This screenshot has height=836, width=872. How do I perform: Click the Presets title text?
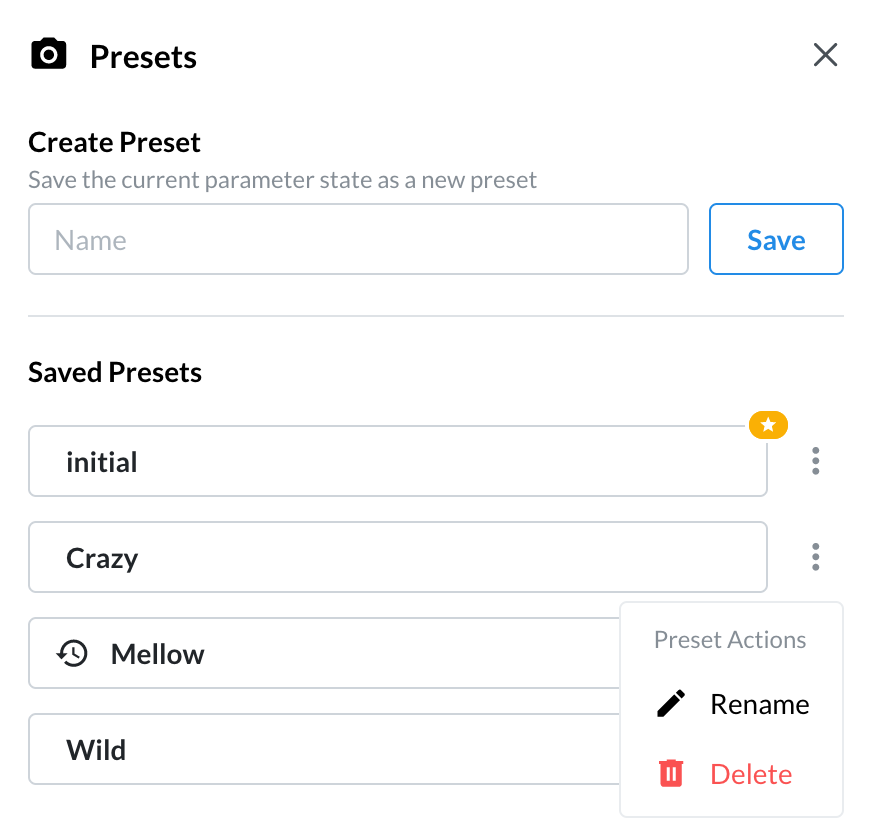(143, 57)
